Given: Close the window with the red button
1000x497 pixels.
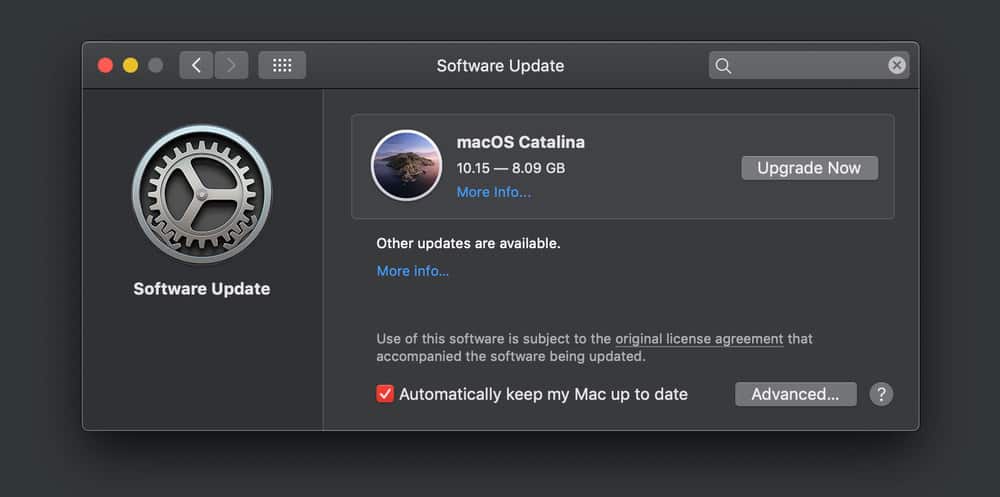Looking at the screenshot, I should pos(105,66).
